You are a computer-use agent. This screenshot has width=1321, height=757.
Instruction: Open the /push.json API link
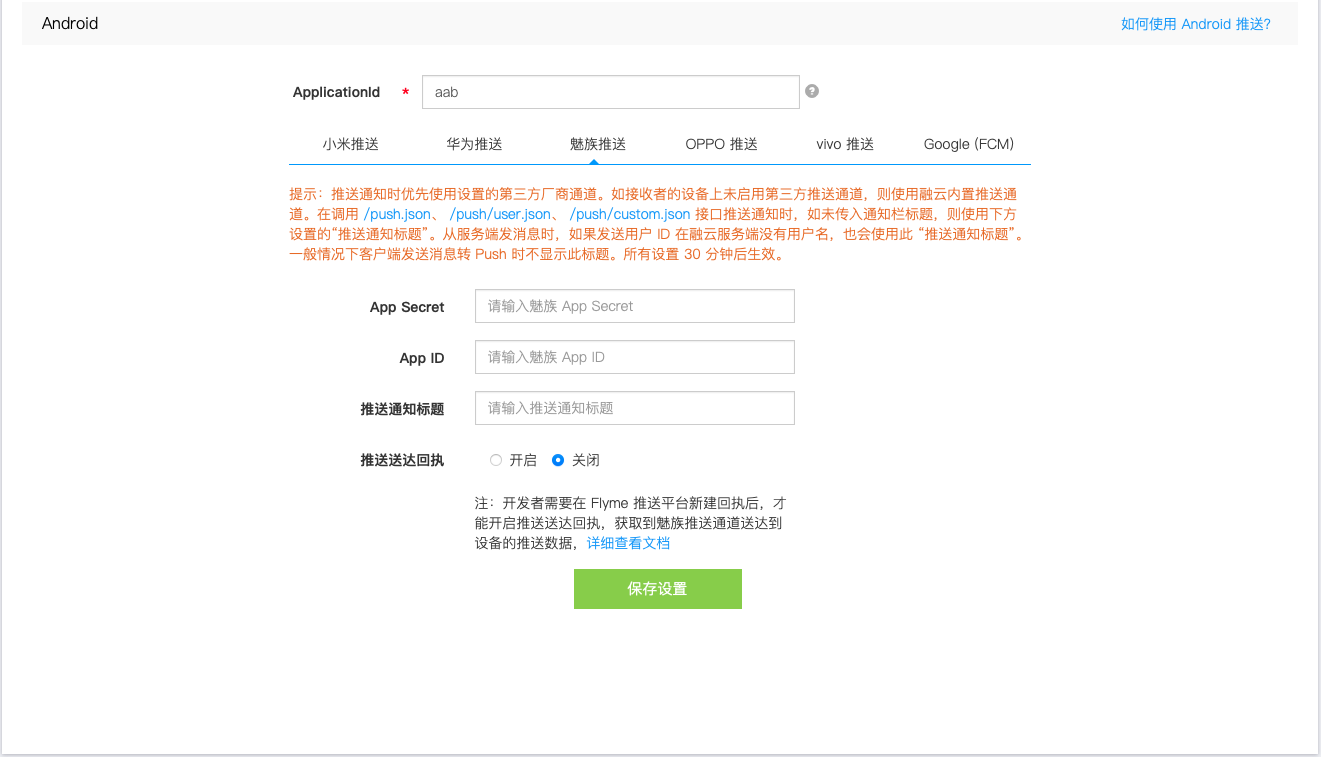pos(397,214)
